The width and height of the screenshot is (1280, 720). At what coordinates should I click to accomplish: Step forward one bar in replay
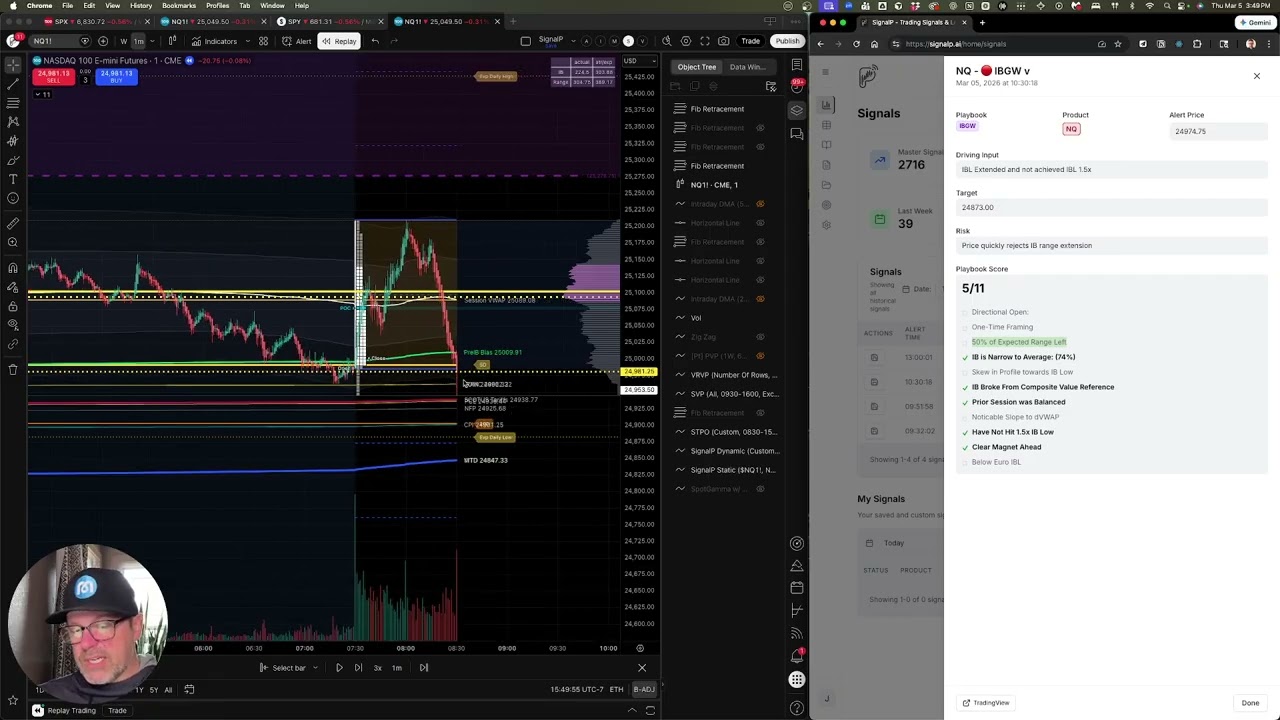point(358,667)
